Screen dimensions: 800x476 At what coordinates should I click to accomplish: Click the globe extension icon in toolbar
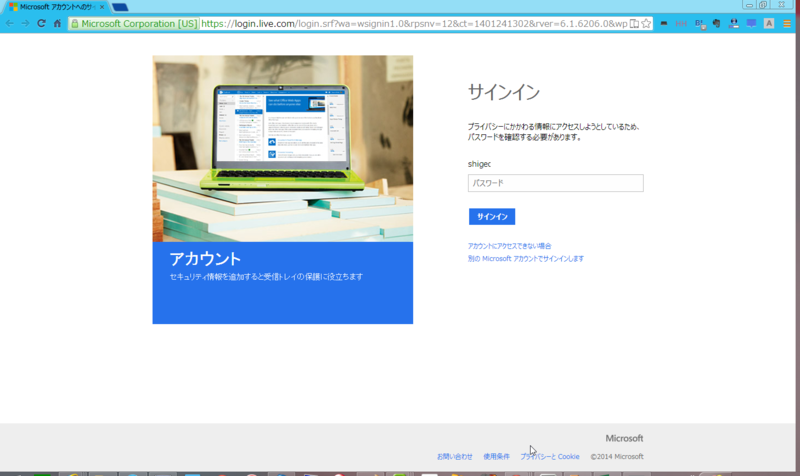(734, 23)
